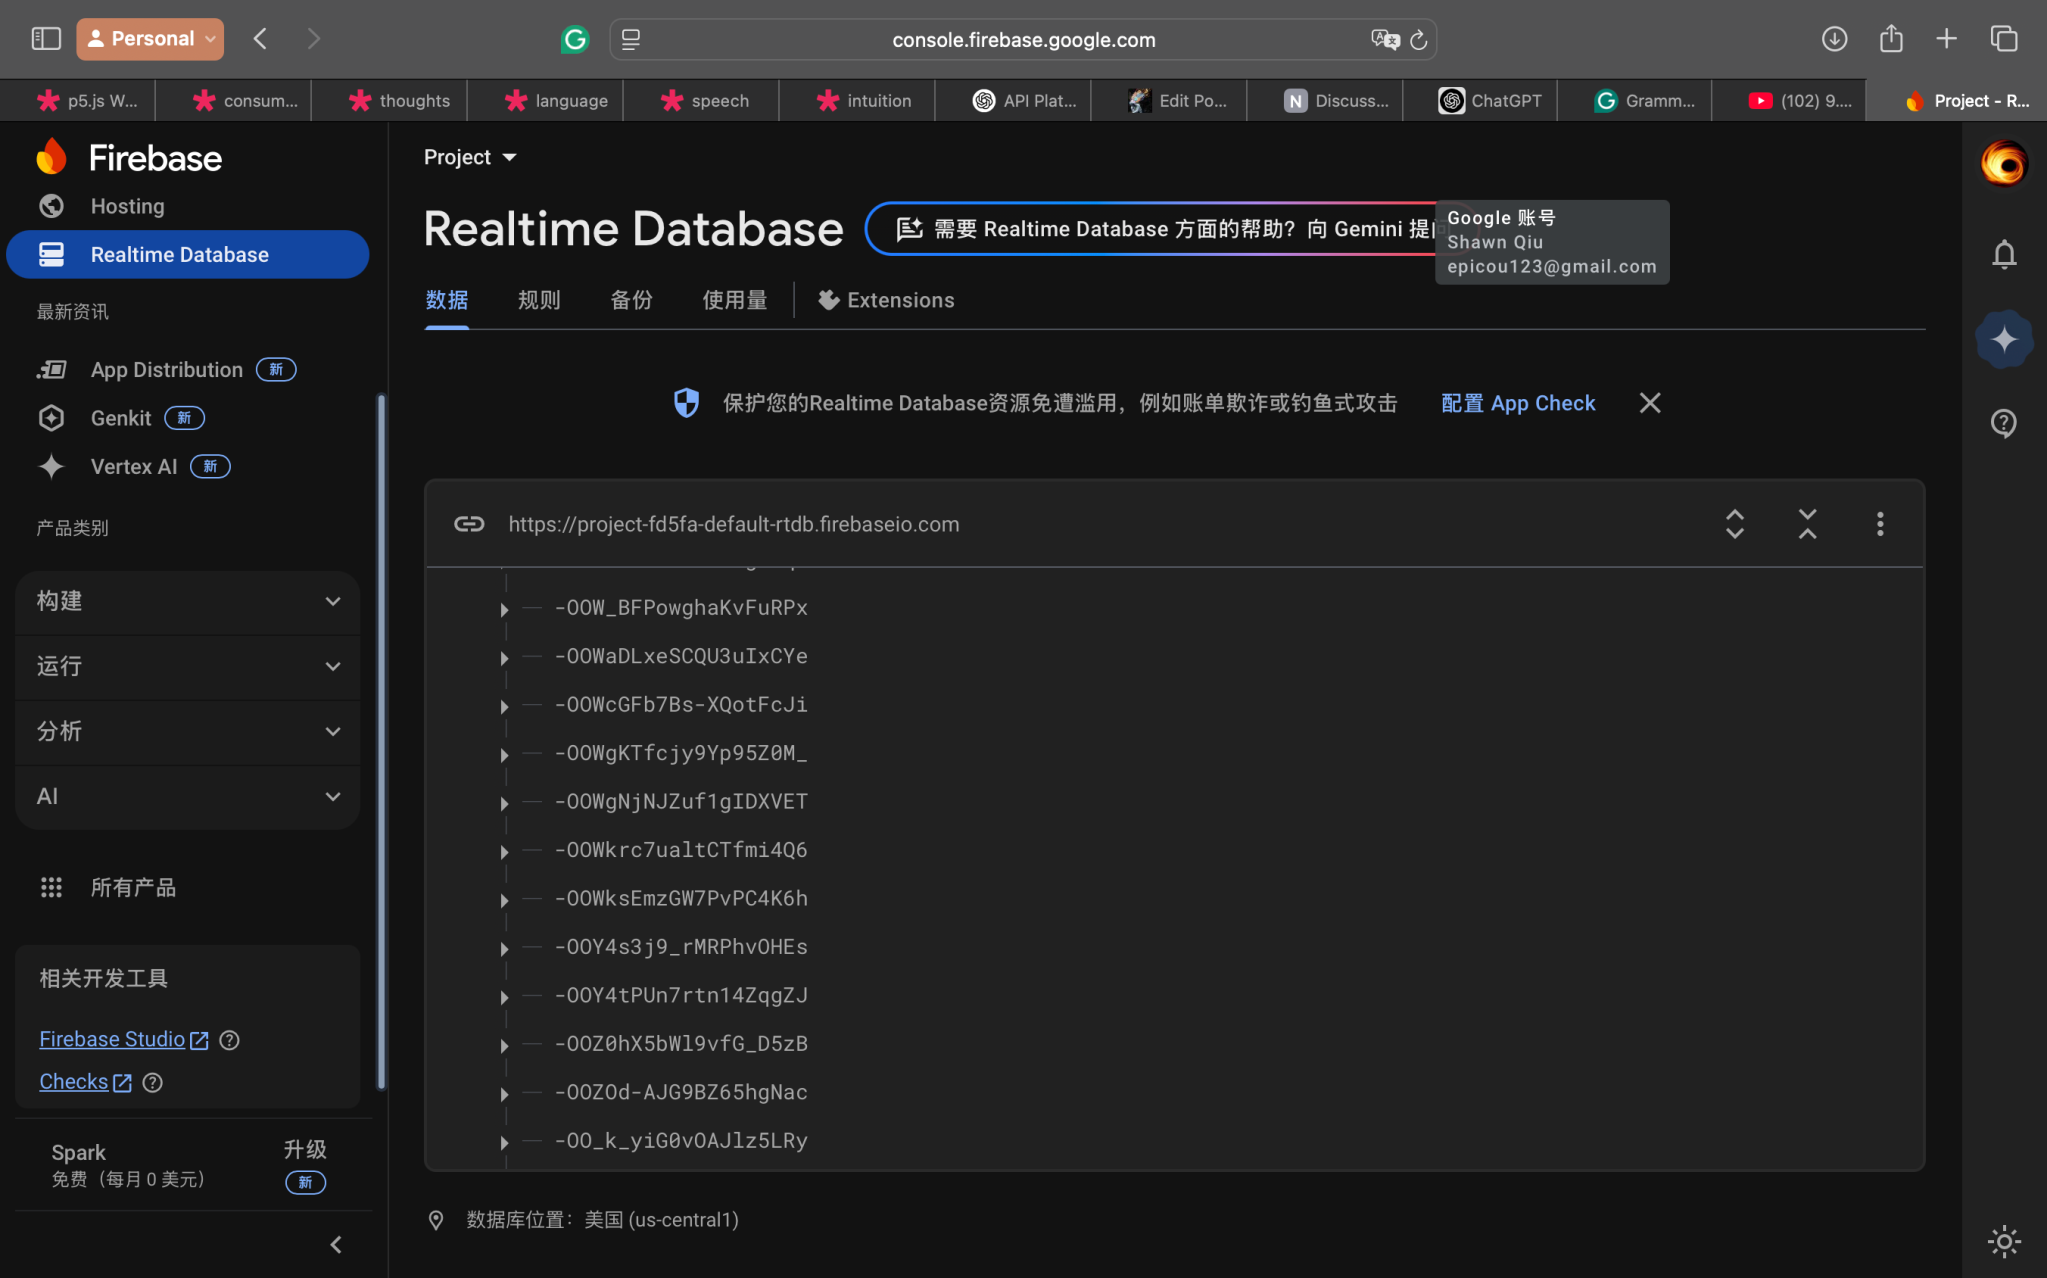Expand the -OOWaDLxeSCQU3uIxCYe tree node

504,658
